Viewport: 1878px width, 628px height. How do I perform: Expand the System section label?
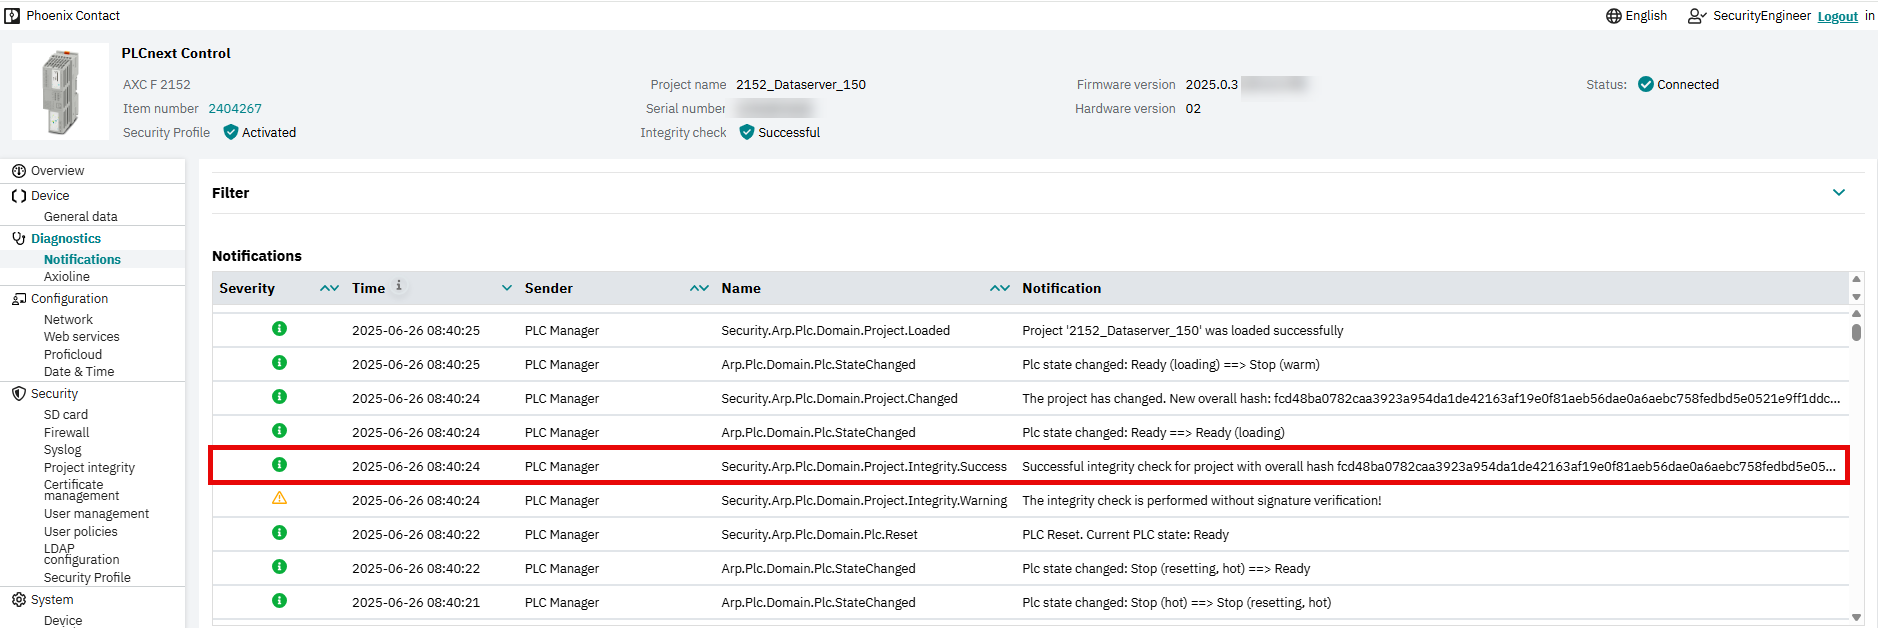(52, 600)
